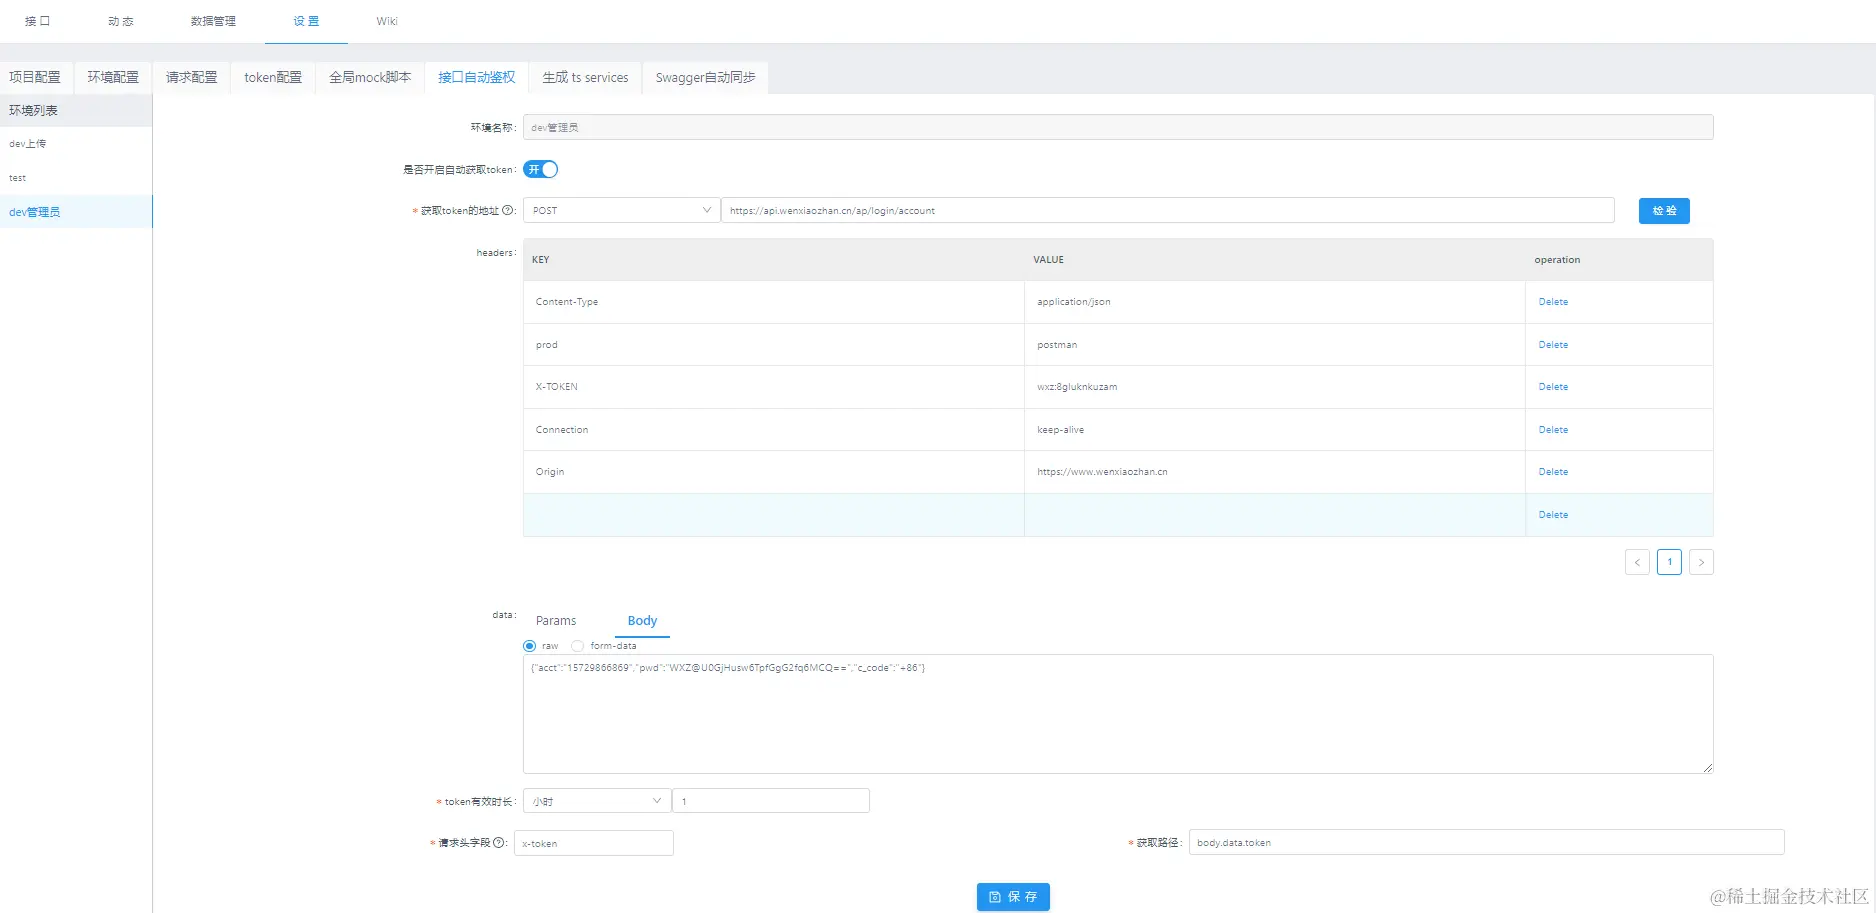Click Delete on the empty header row

click(1553, 515)
